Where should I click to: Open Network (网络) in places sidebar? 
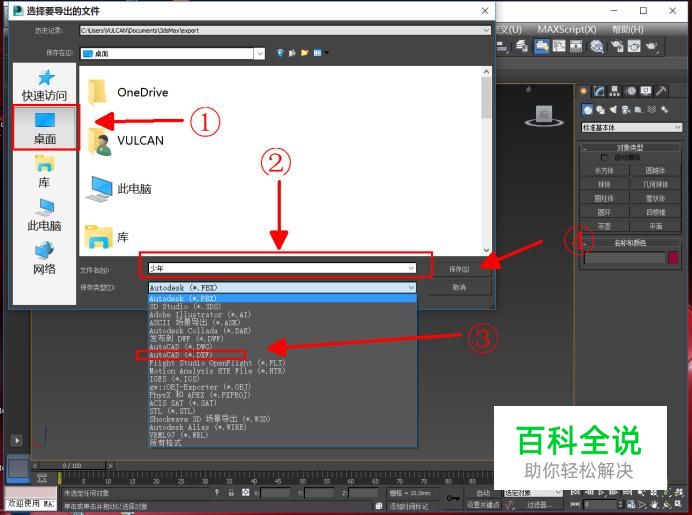coord(45,258)
